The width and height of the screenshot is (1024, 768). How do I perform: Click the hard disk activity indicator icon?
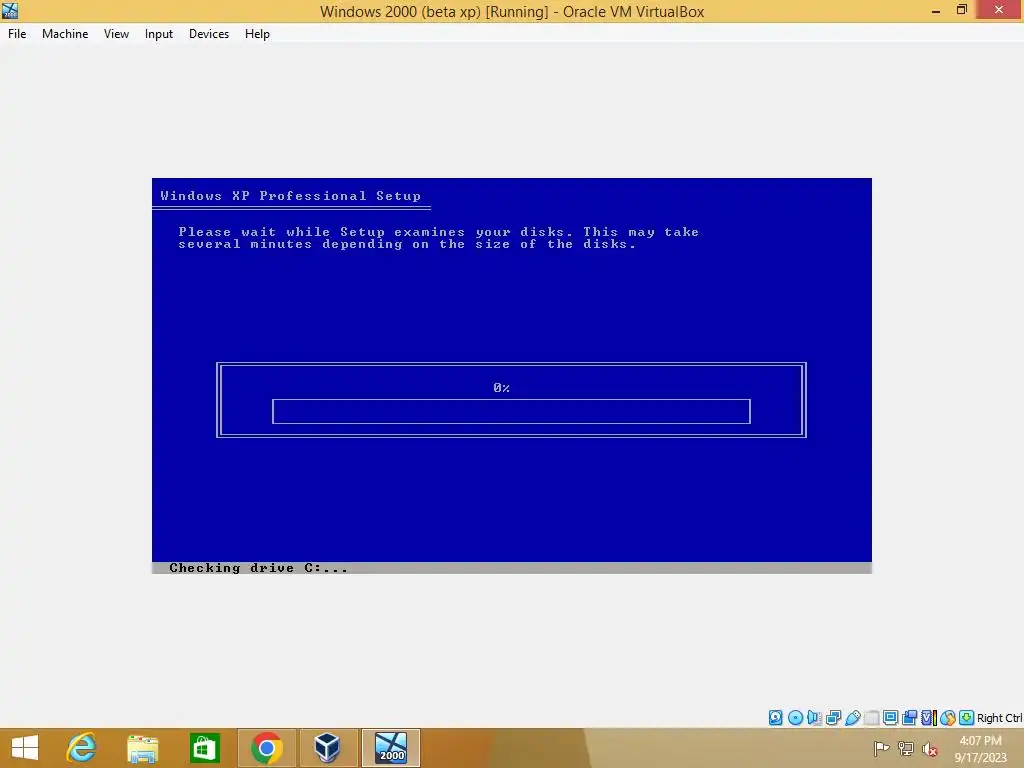[775, 718]
